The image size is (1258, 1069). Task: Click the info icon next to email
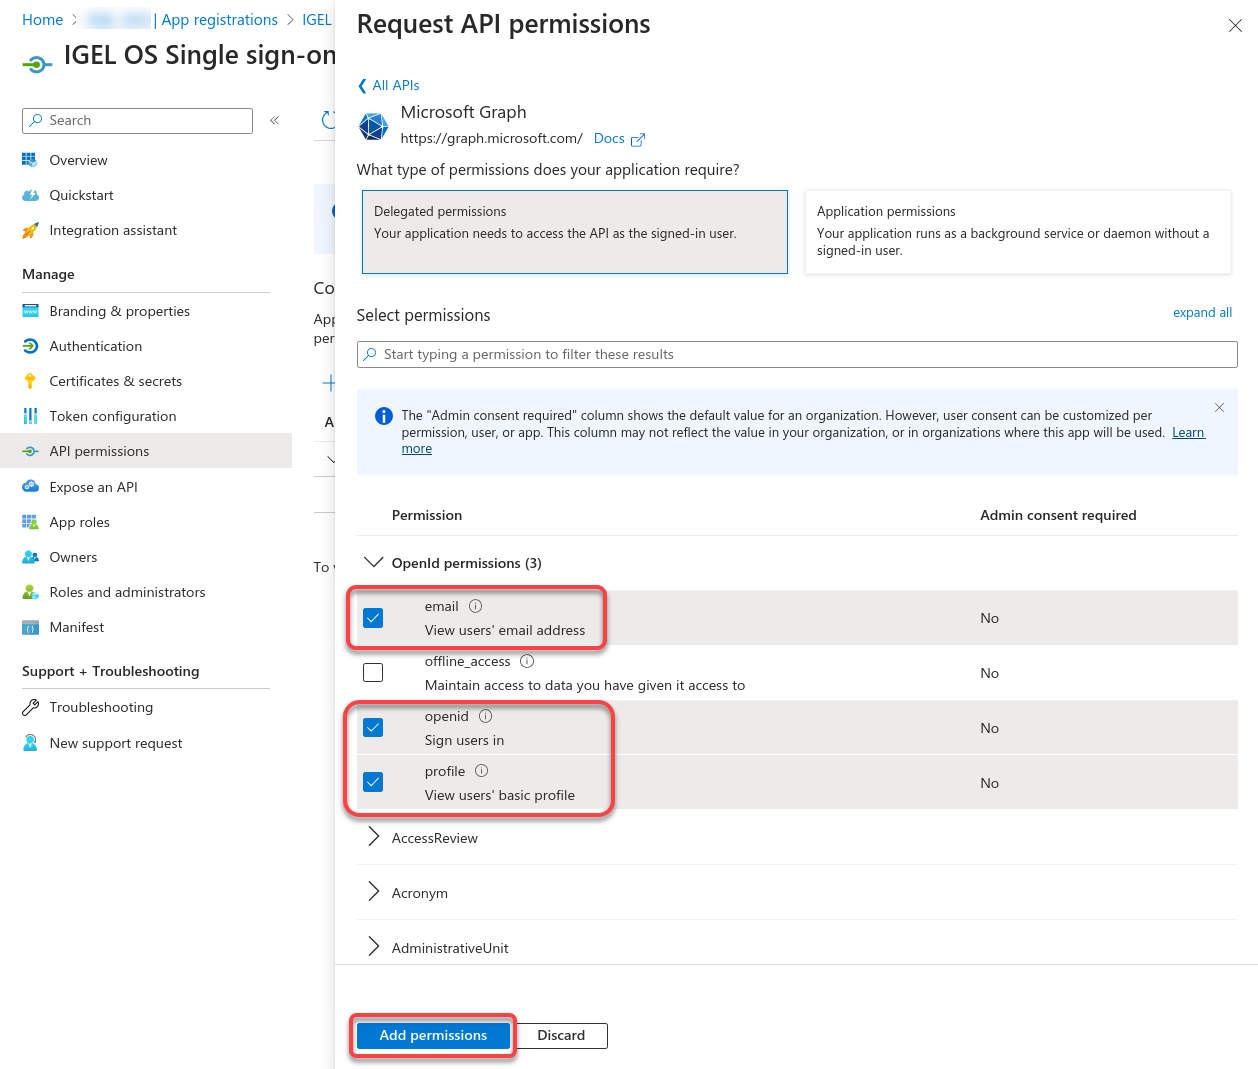[476, 606]
